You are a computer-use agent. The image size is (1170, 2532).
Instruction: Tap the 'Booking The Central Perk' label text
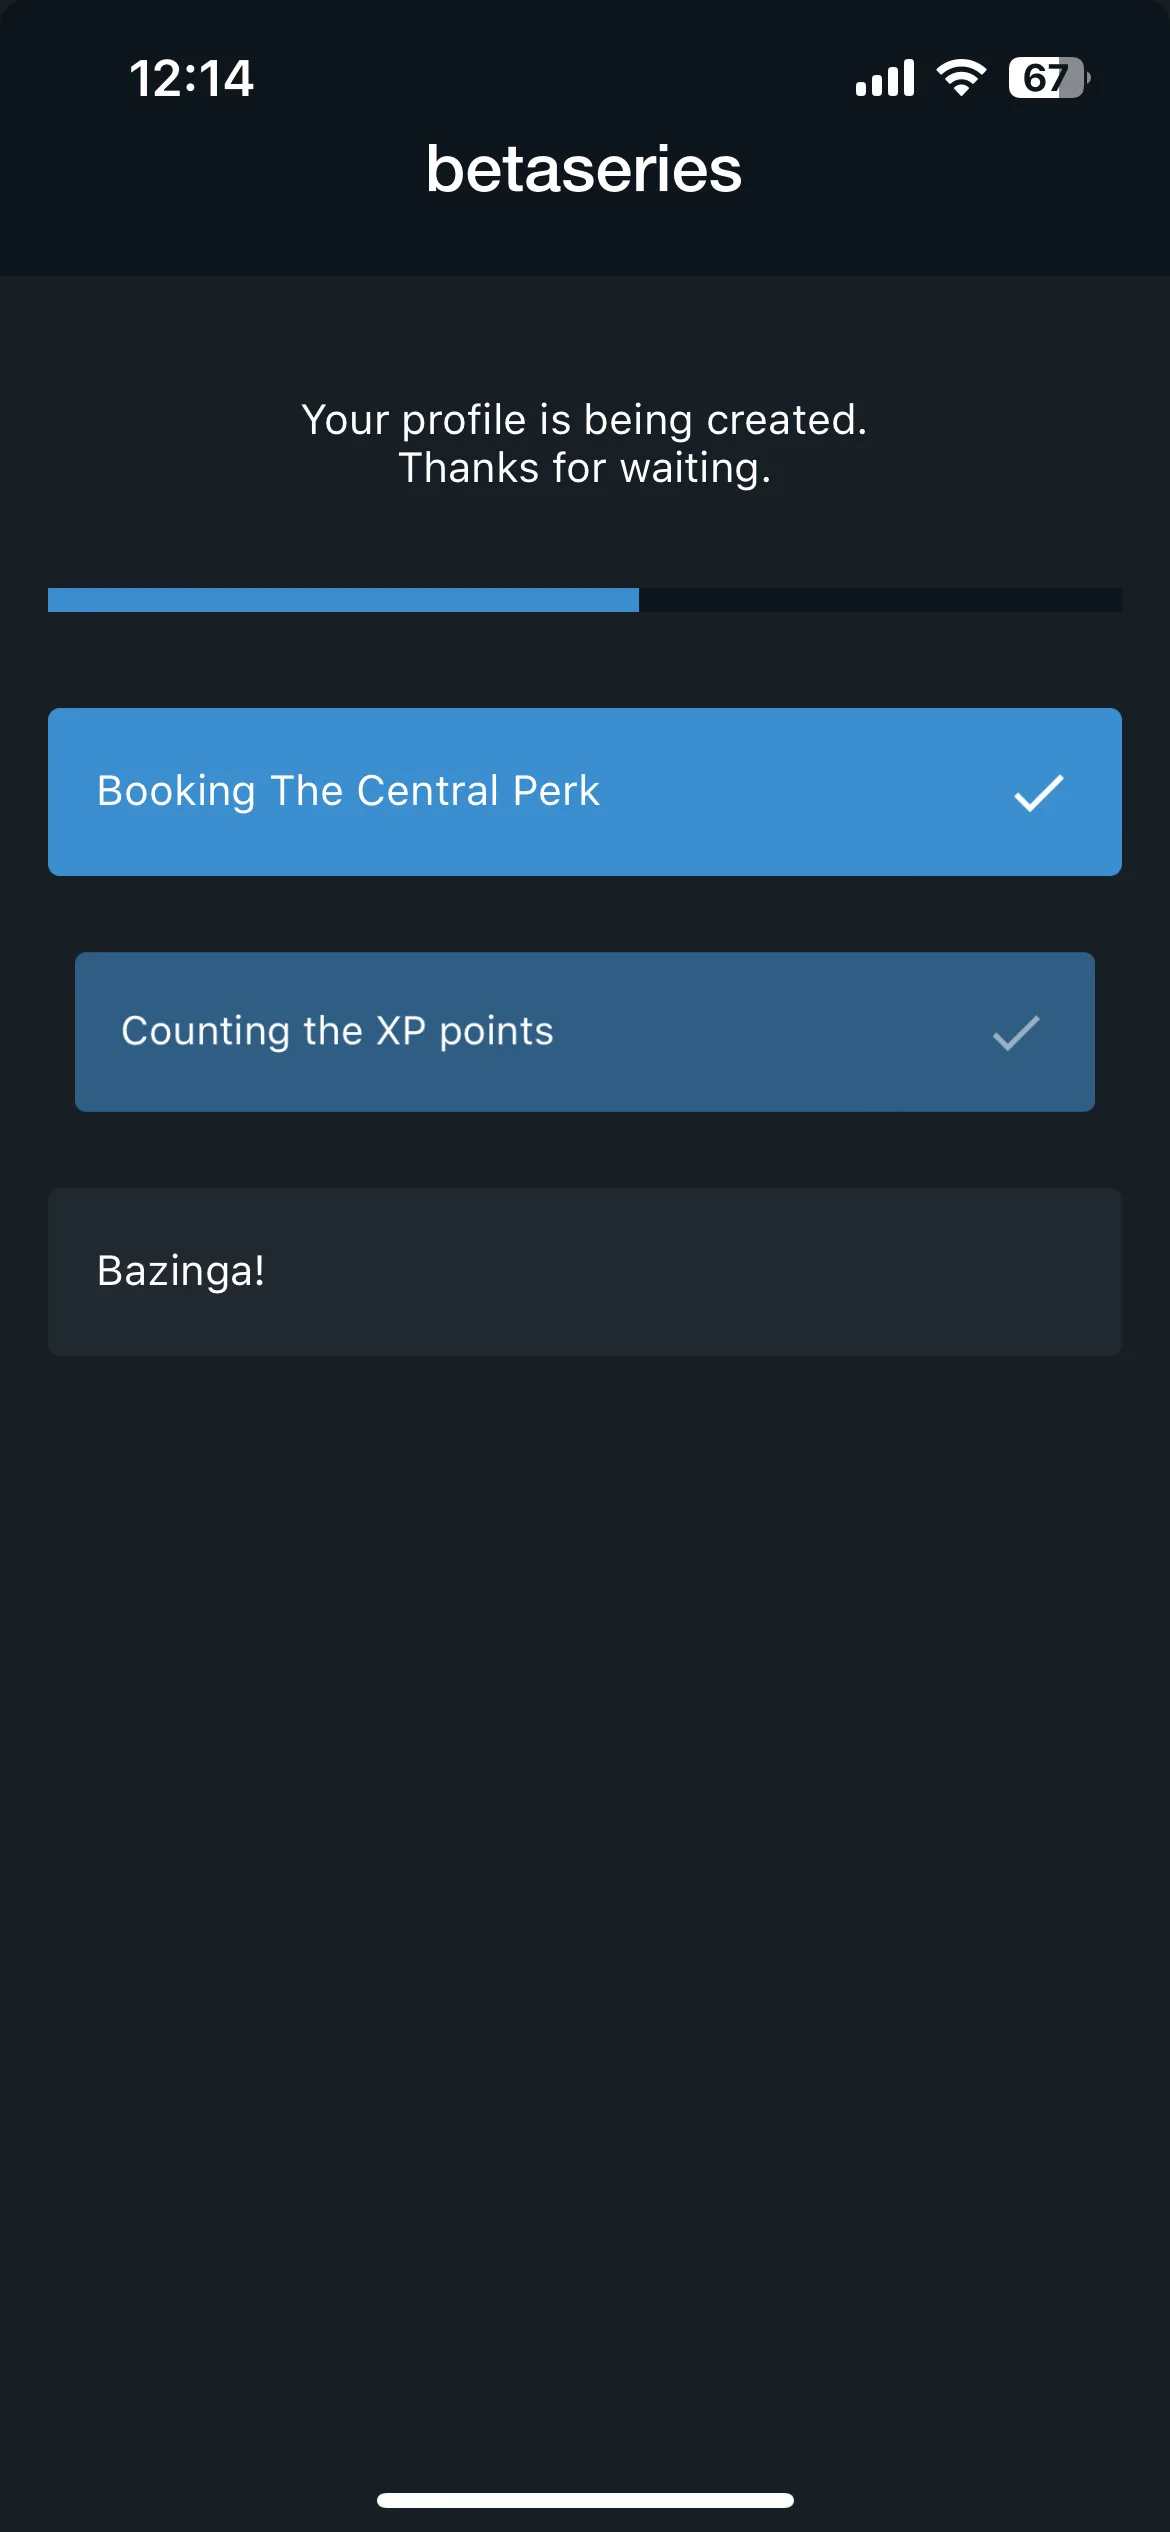(x=348, y=792)
